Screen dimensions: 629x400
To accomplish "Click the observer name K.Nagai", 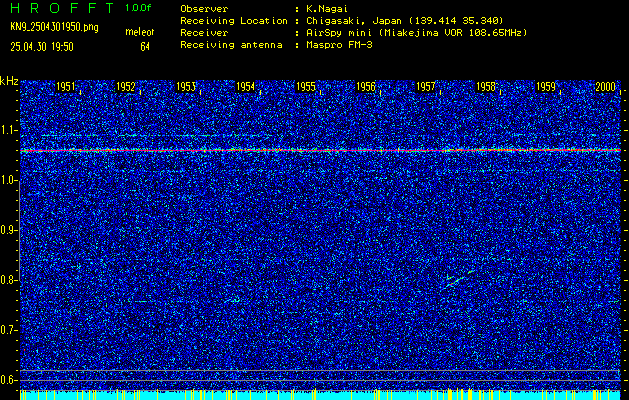I will [326, 9].
